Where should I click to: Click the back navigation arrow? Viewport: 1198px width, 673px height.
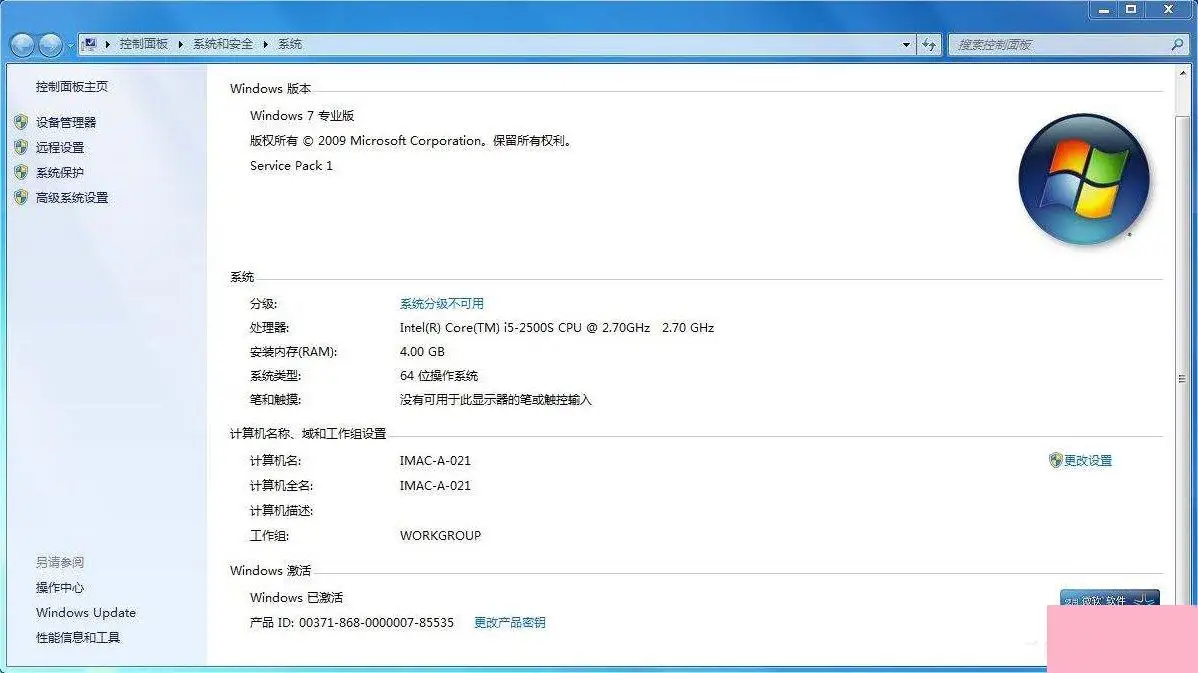(x=22, y=44)
